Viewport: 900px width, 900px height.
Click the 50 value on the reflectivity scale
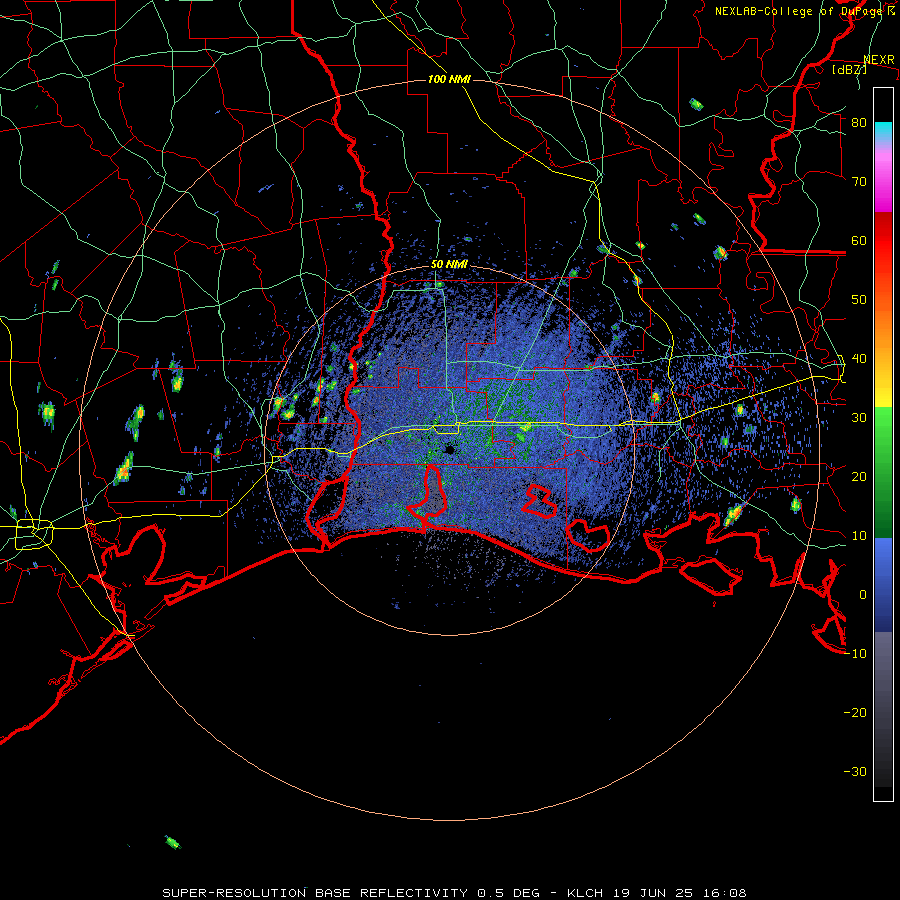[x=859, y=300]
